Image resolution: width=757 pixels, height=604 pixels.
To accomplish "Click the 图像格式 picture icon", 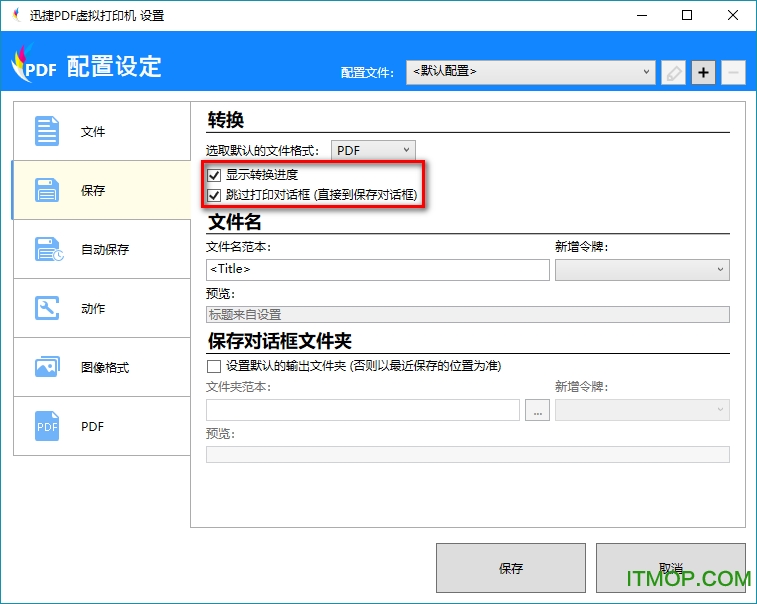I will tap(47, 367).
